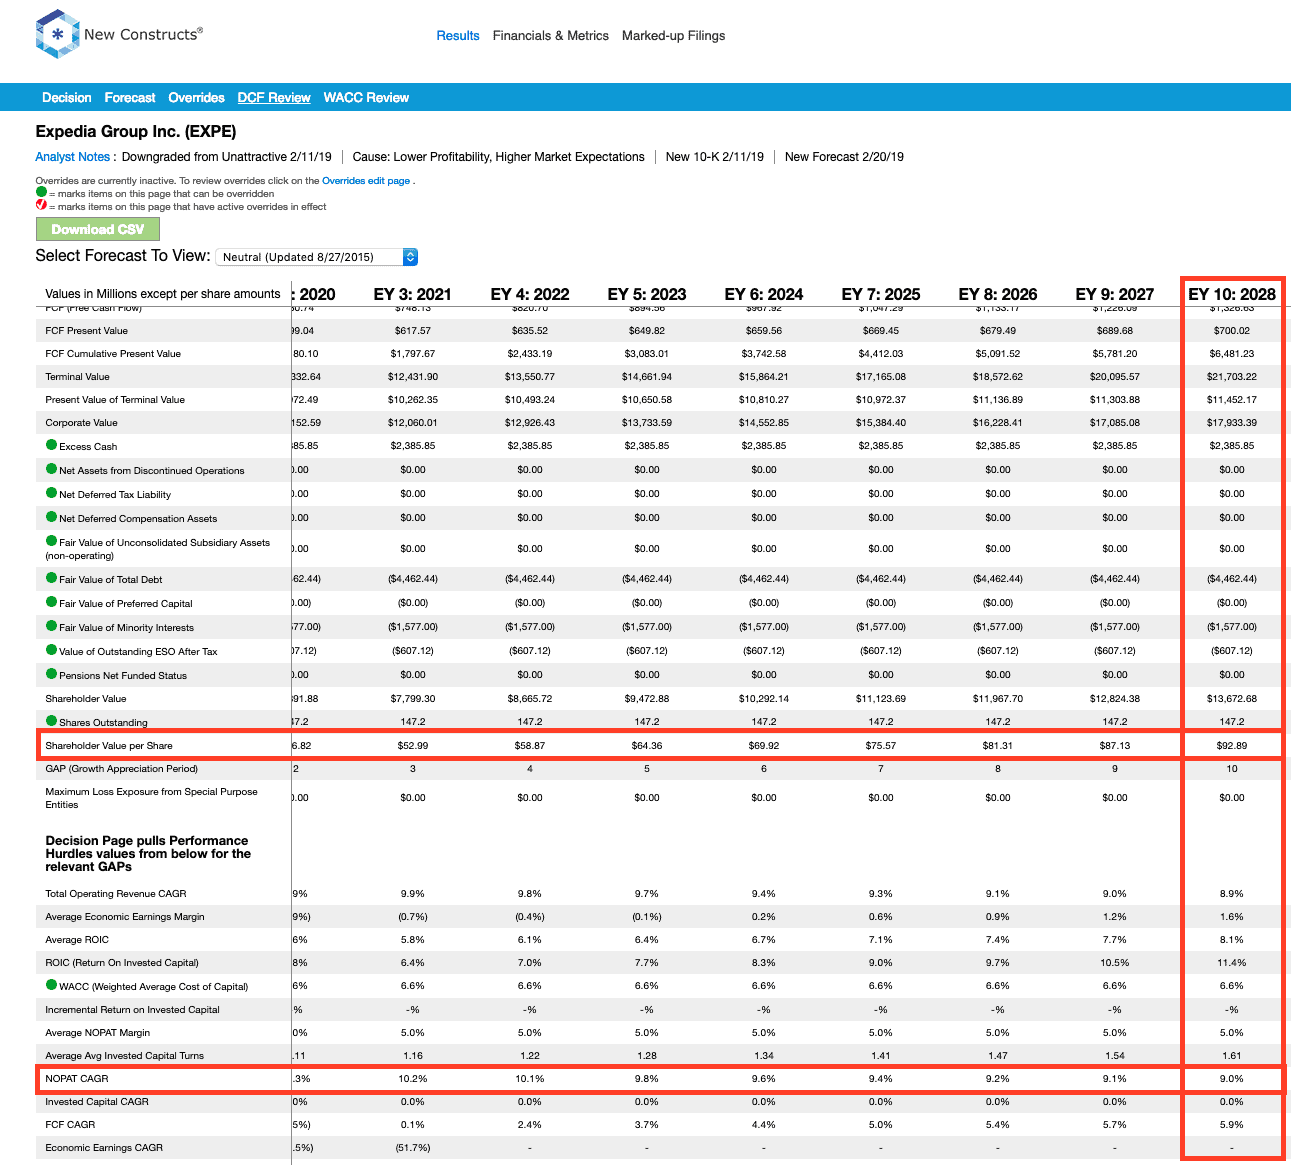Viewport: 1291px width, 1165px height.
Task: Click Maximum Loss Exposure from Special Purpose Entities
Action: point(151,797)
